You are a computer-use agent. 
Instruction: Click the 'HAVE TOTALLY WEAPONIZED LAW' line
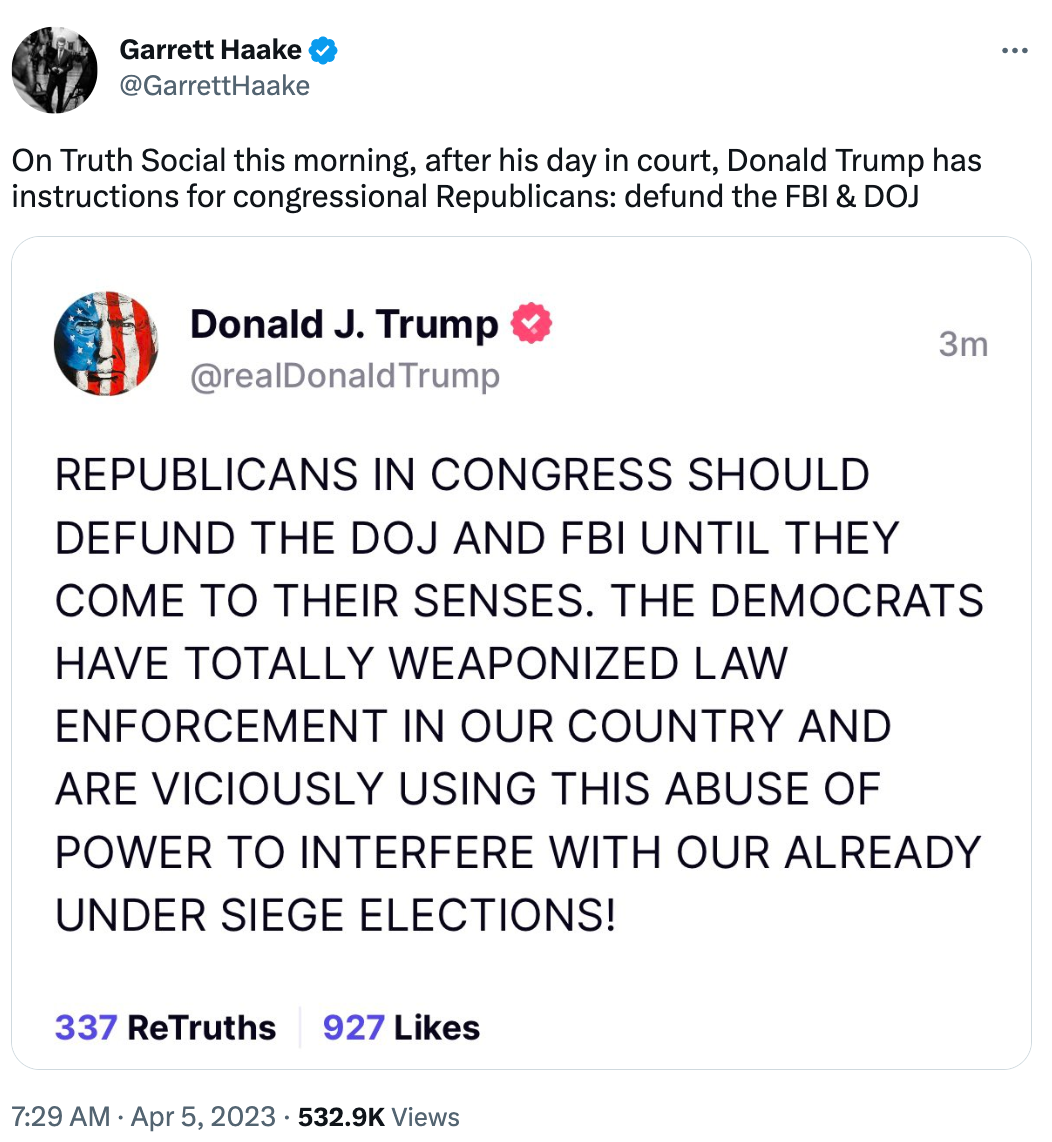click(x=421, y=663)
